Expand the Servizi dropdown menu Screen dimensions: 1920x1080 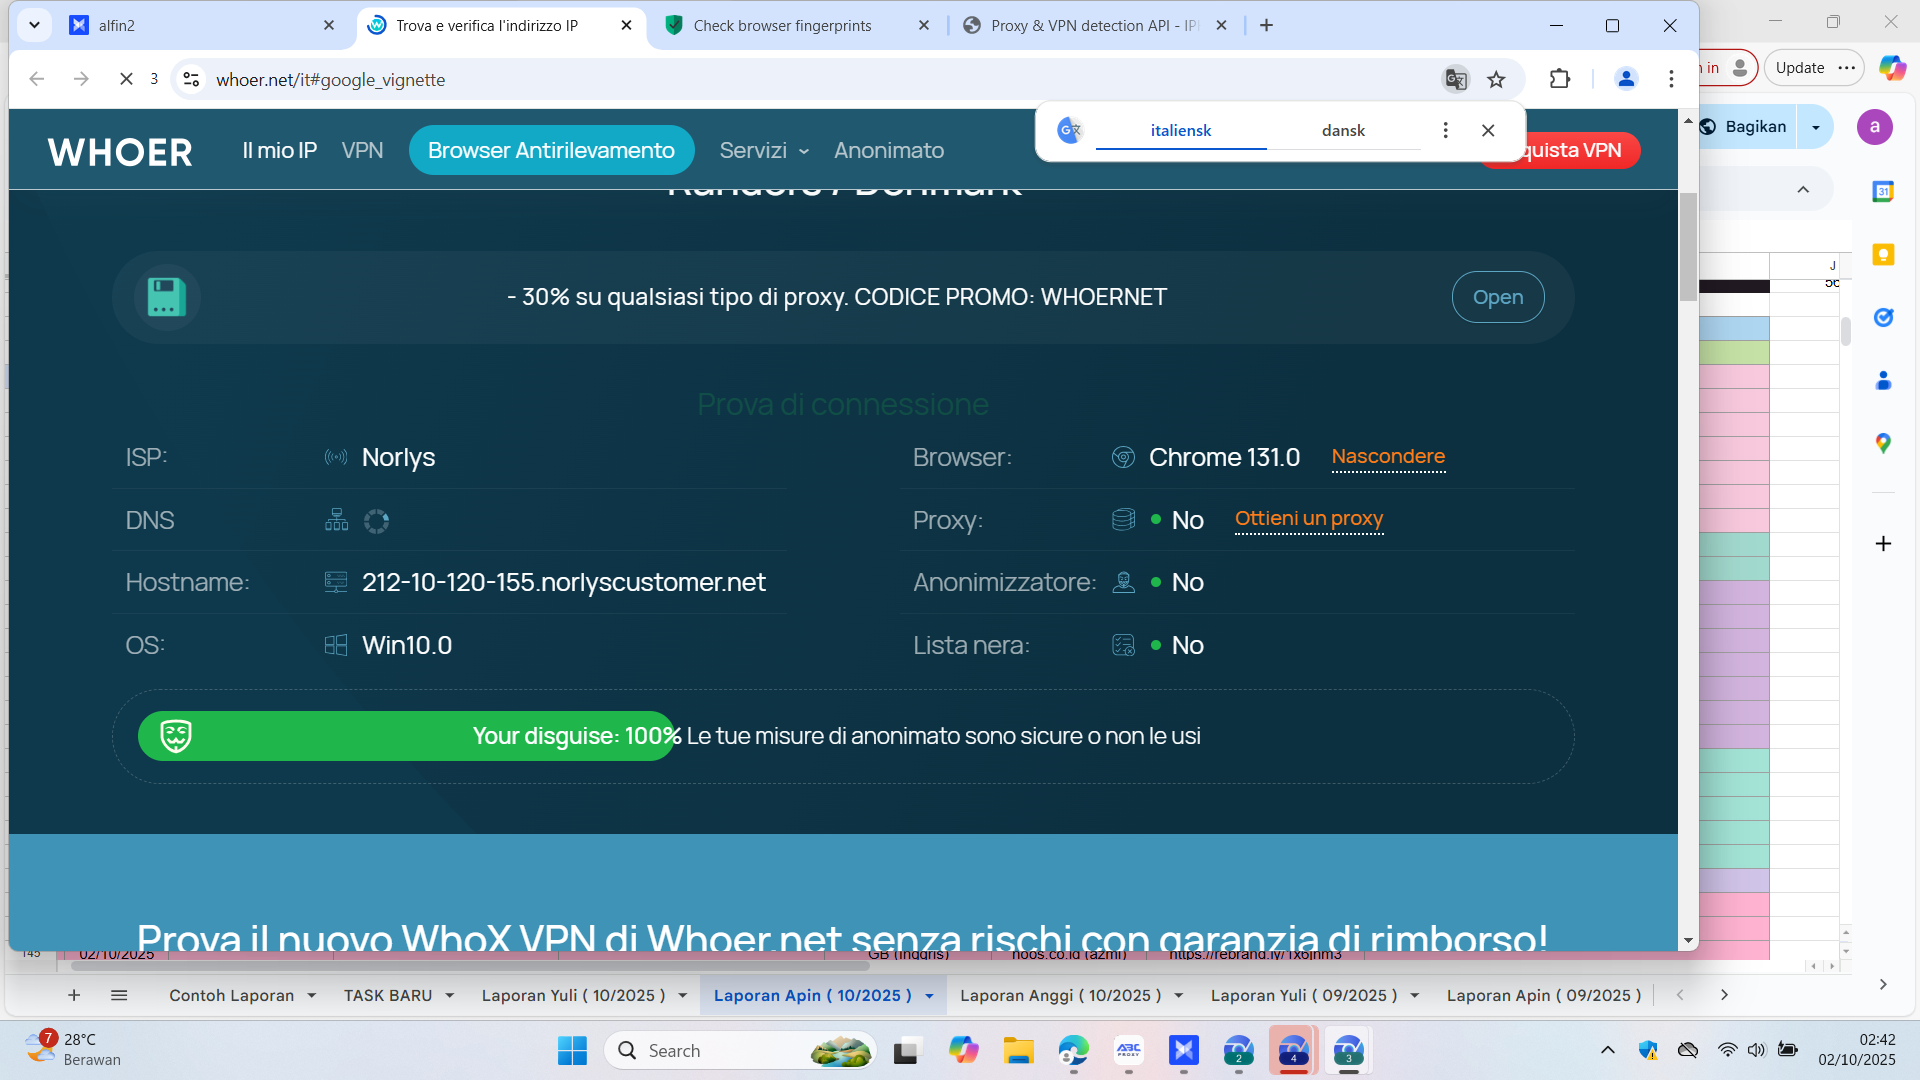764,151
